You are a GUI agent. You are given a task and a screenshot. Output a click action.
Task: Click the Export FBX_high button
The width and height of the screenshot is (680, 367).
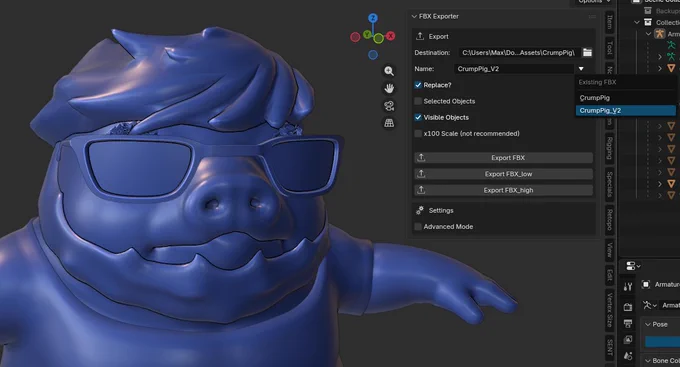(x=503, y=190)
